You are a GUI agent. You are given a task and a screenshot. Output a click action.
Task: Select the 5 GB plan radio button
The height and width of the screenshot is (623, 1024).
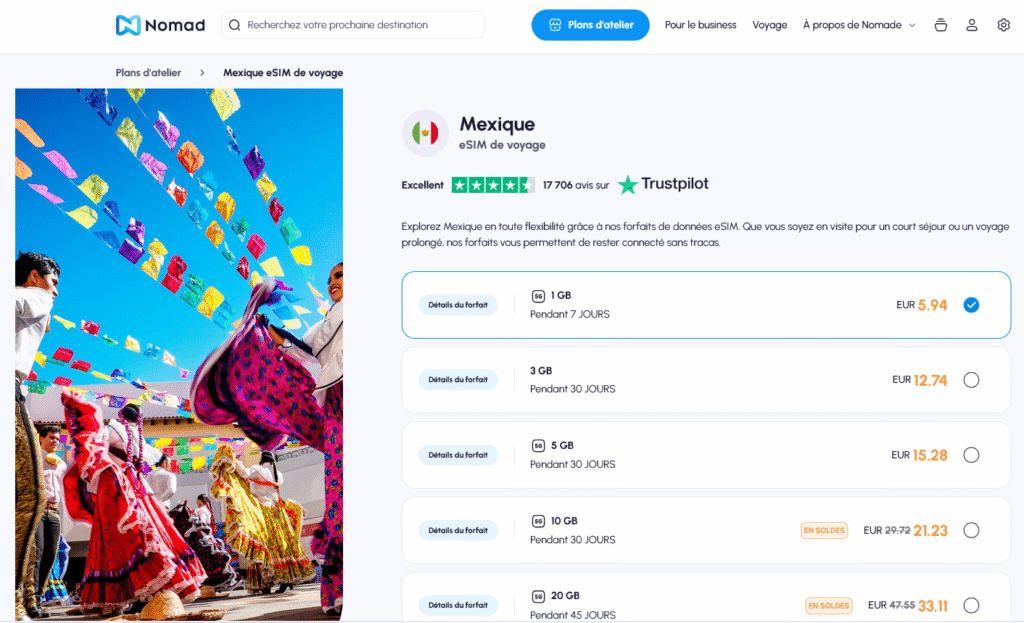click(971, 455)
